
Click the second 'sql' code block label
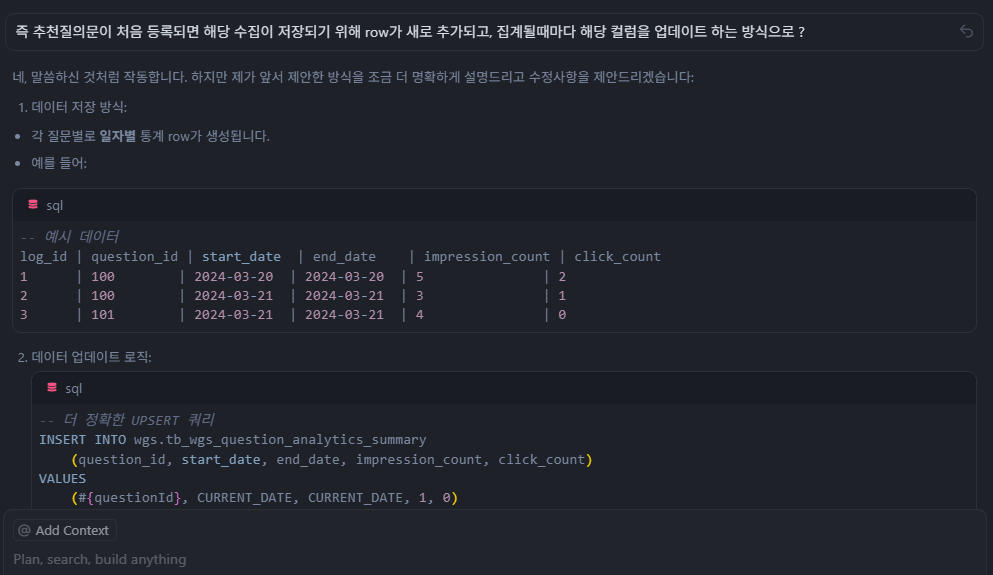74,388
